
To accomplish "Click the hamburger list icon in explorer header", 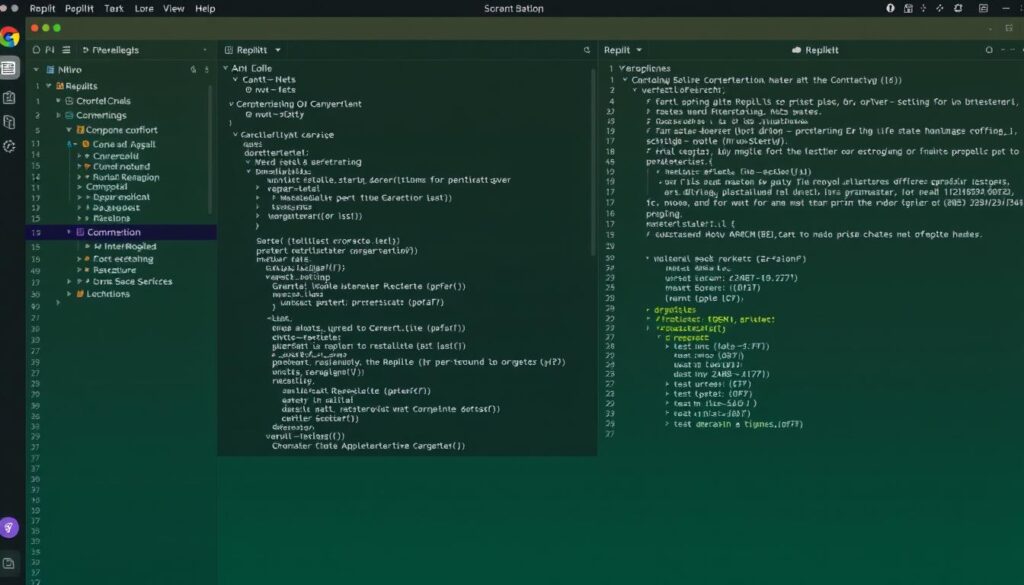I will click(65, 49).
